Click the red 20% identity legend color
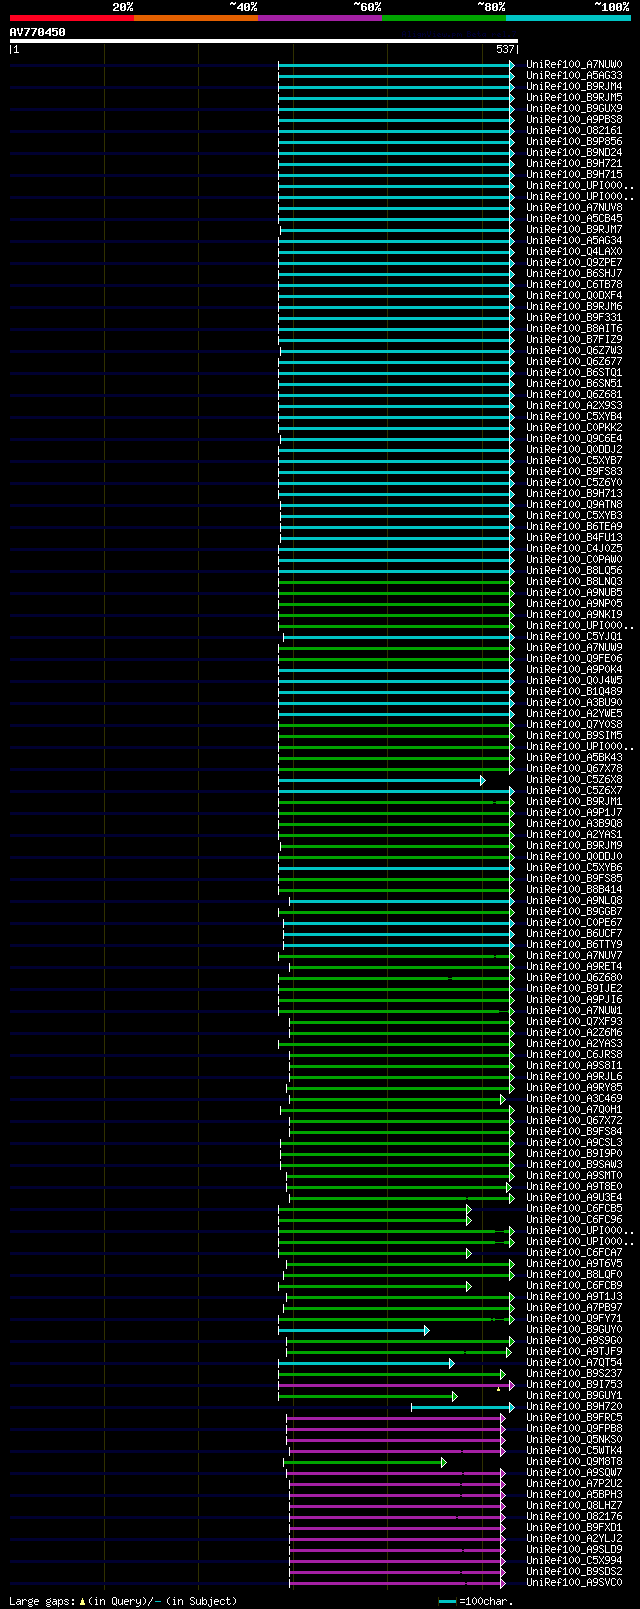Screen dimensions: 640x1609 (x=72, y=18)
